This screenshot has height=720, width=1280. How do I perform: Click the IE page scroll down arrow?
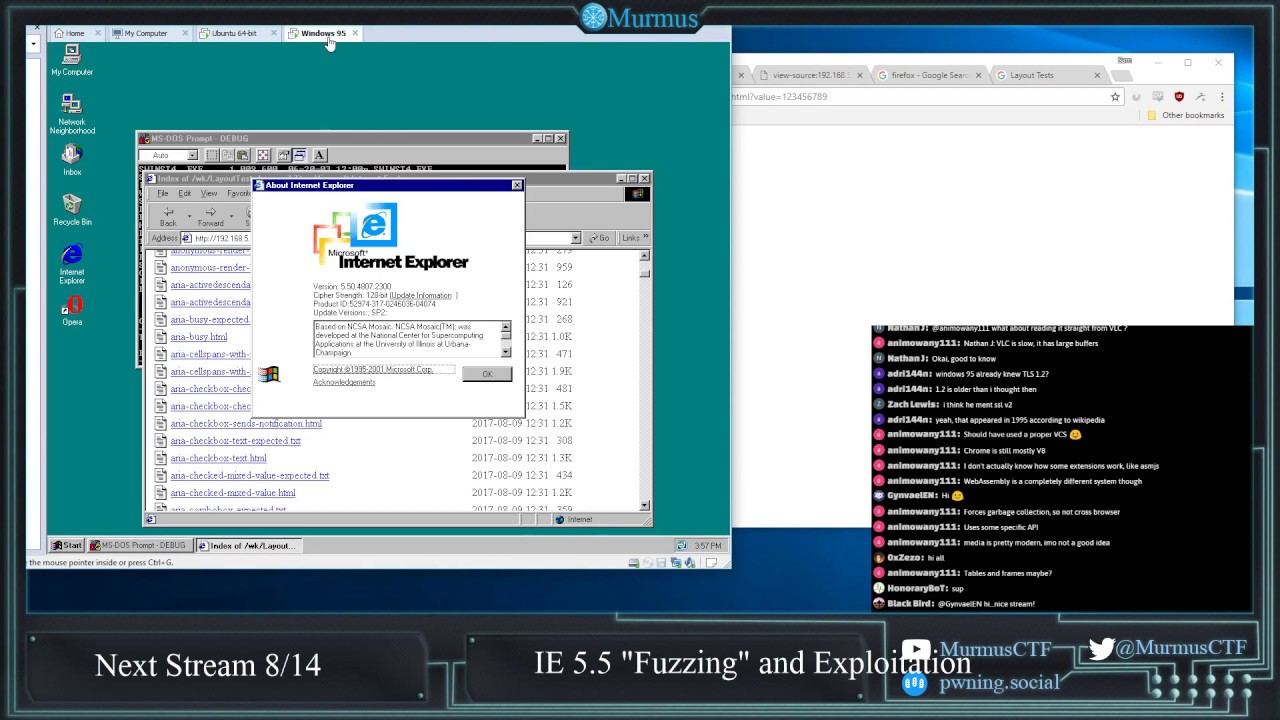click(645, 504)
